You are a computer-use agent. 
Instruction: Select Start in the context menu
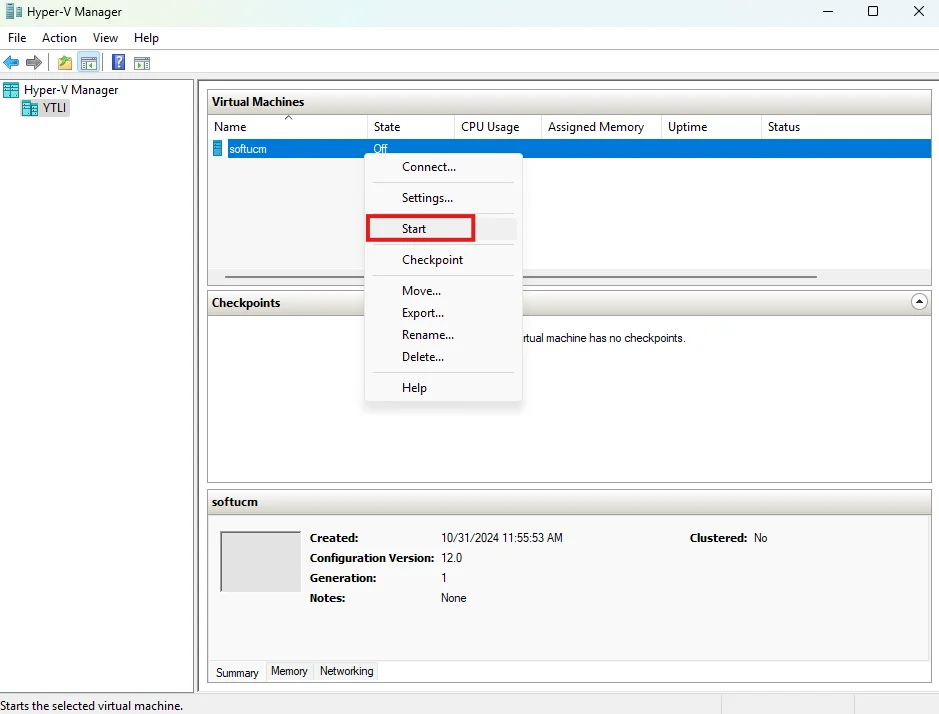[443, 229]
